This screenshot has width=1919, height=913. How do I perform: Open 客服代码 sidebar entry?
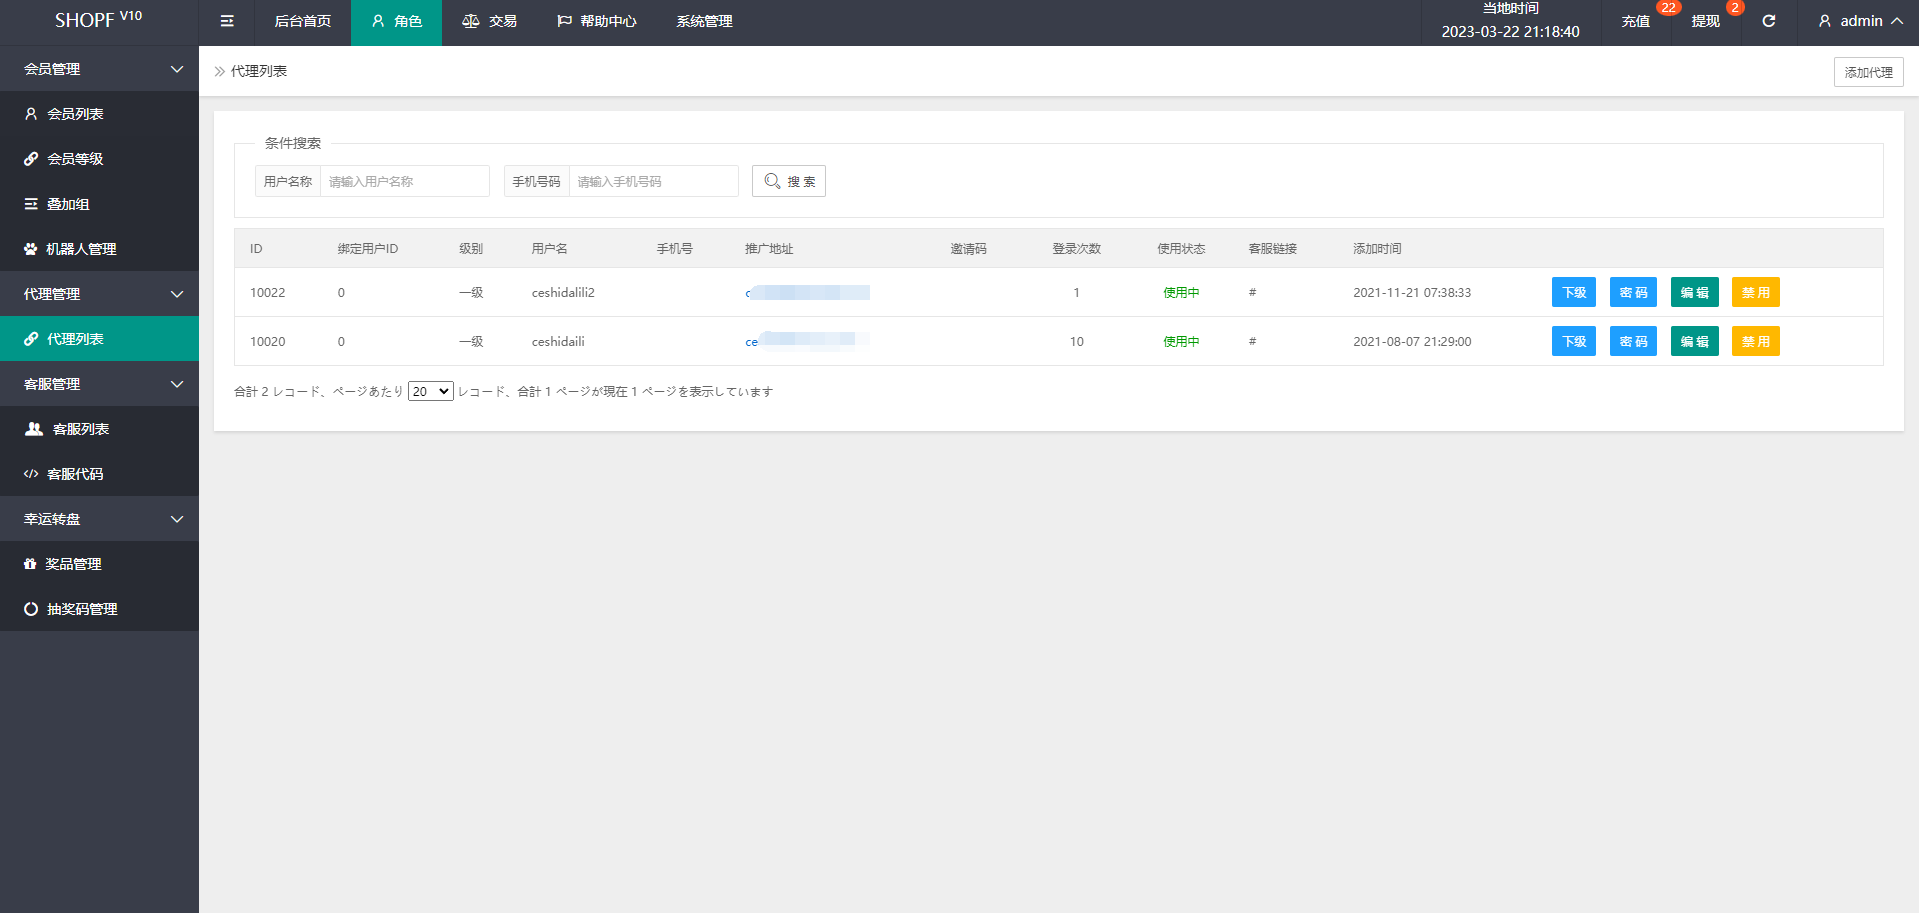click(x=75, y=474)
